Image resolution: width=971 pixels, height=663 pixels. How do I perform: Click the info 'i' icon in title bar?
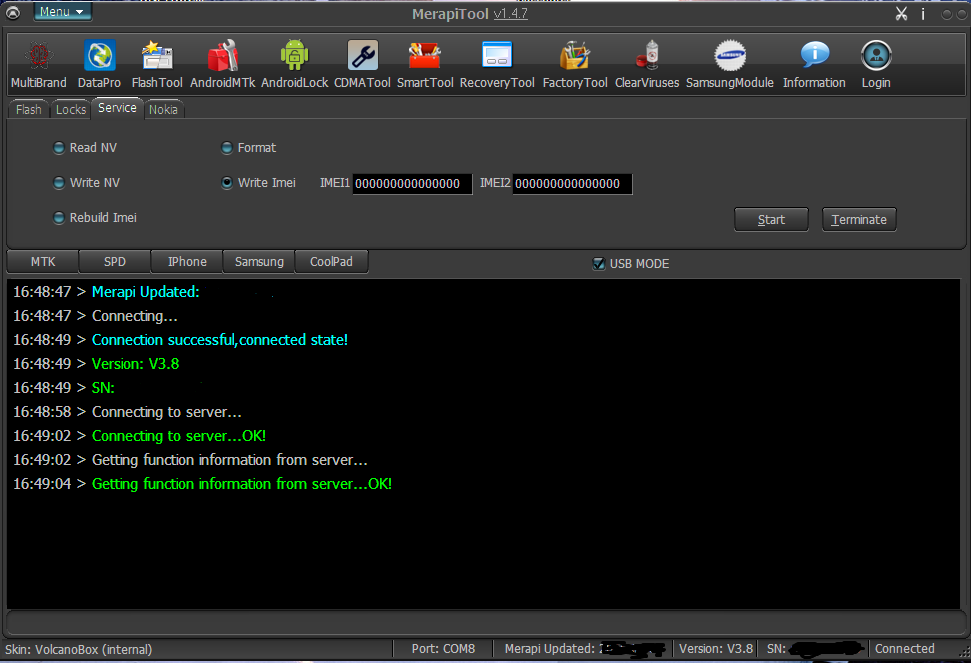pos(923,14)
